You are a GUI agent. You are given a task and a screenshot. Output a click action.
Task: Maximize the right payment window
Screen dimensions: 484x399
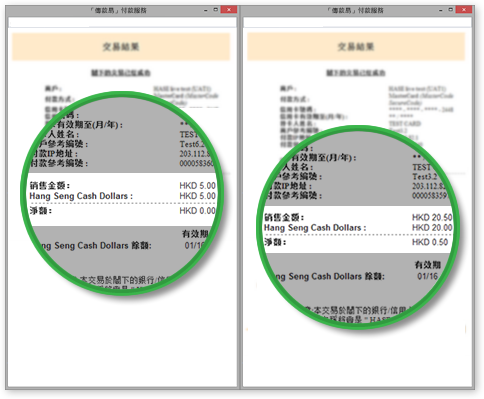tap(451, 10)
